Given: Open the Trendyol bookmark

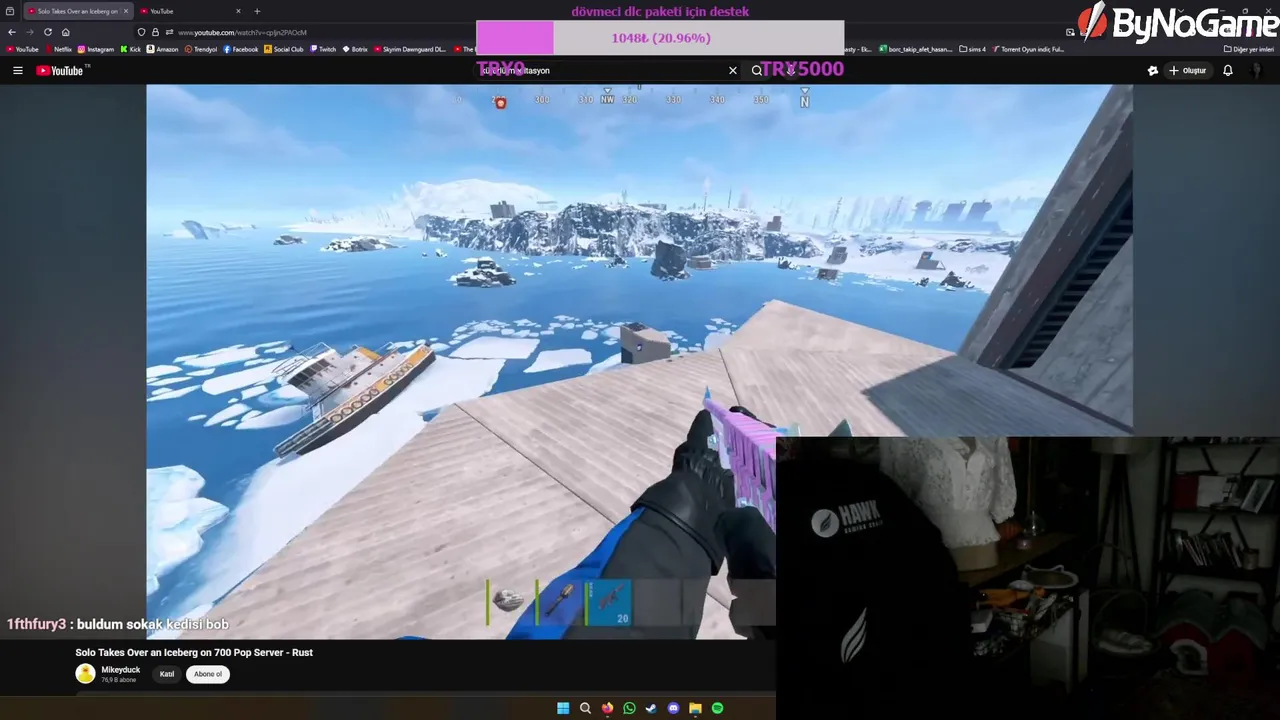Looking at the screenshot, I should (201, 49).
